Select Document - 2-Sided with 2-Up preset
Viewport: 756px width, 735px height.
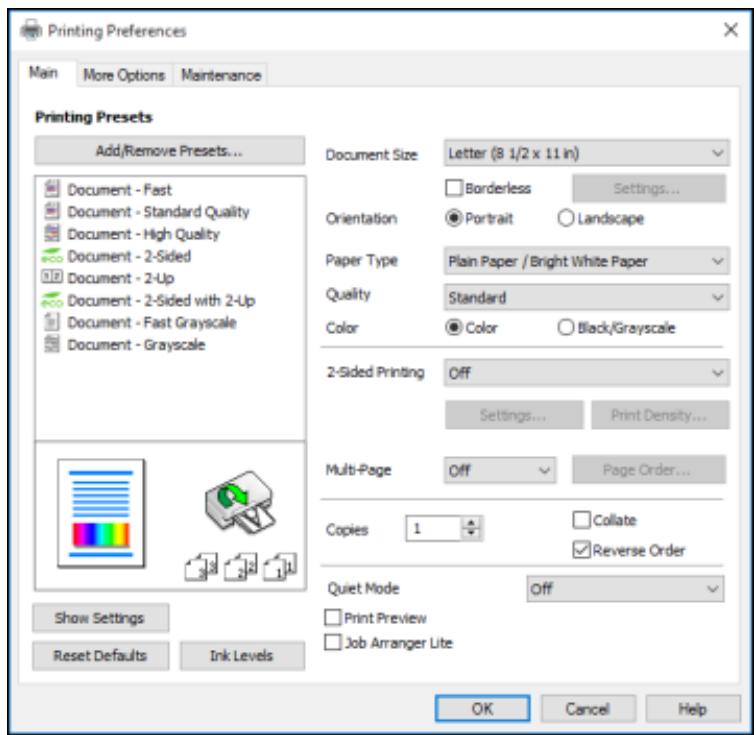[x=161, y=300]
